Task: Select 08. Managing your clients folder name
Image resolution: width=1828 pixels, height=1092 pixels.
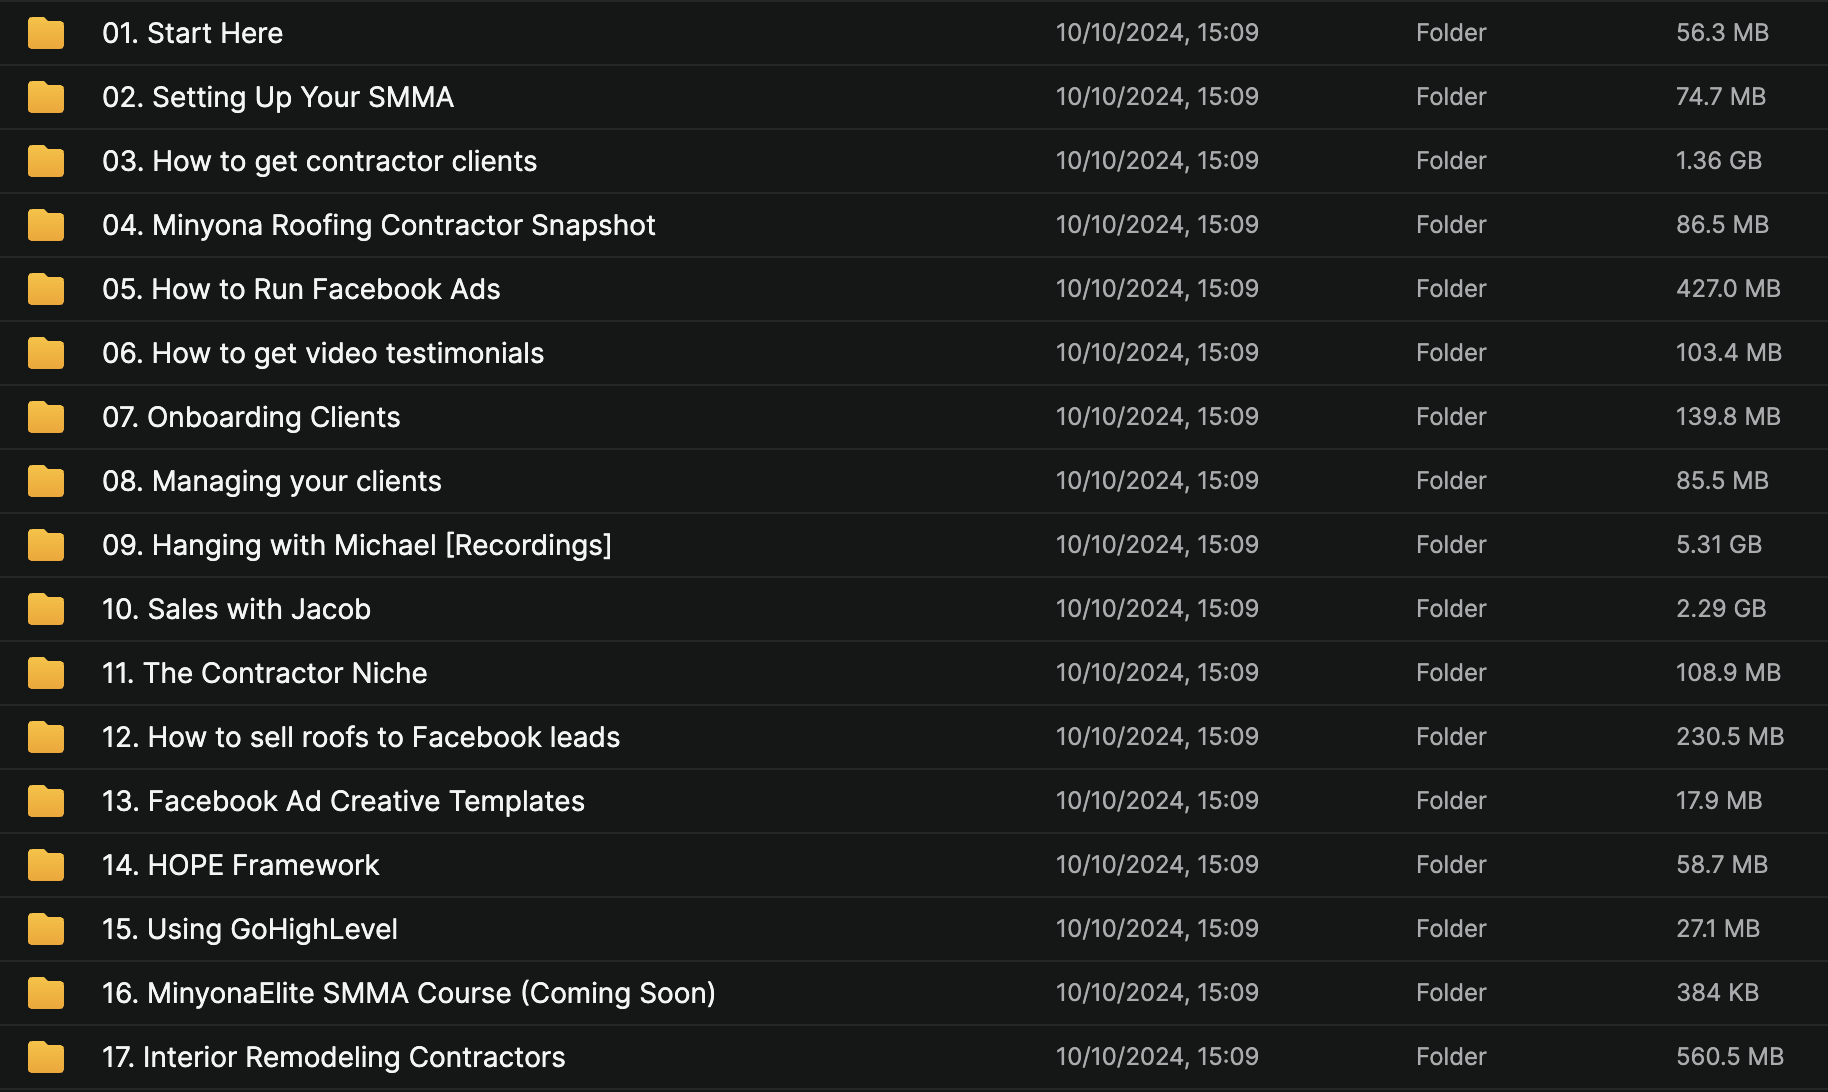Action: [x=271, y=481]
